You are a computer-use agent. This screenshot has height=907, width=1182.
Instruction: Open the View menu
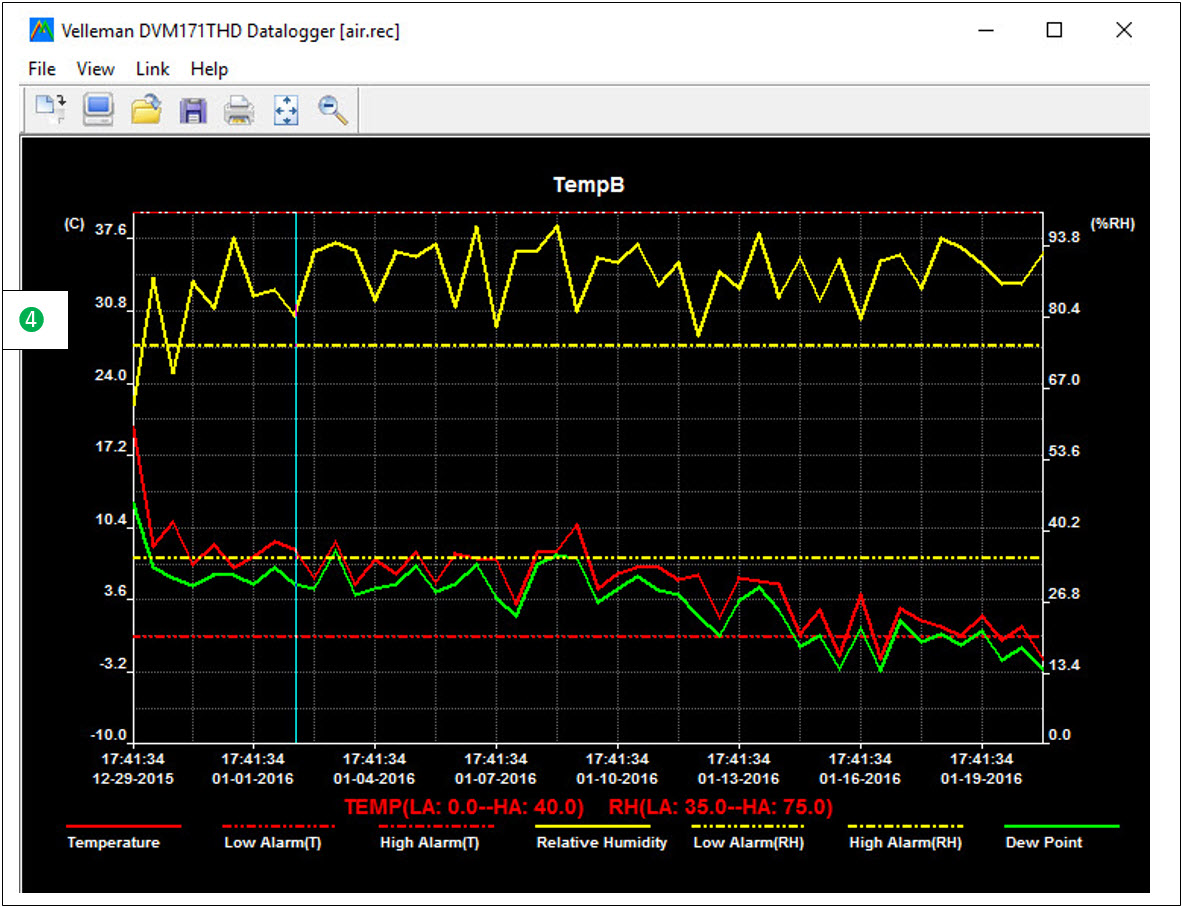click(96, 69)
